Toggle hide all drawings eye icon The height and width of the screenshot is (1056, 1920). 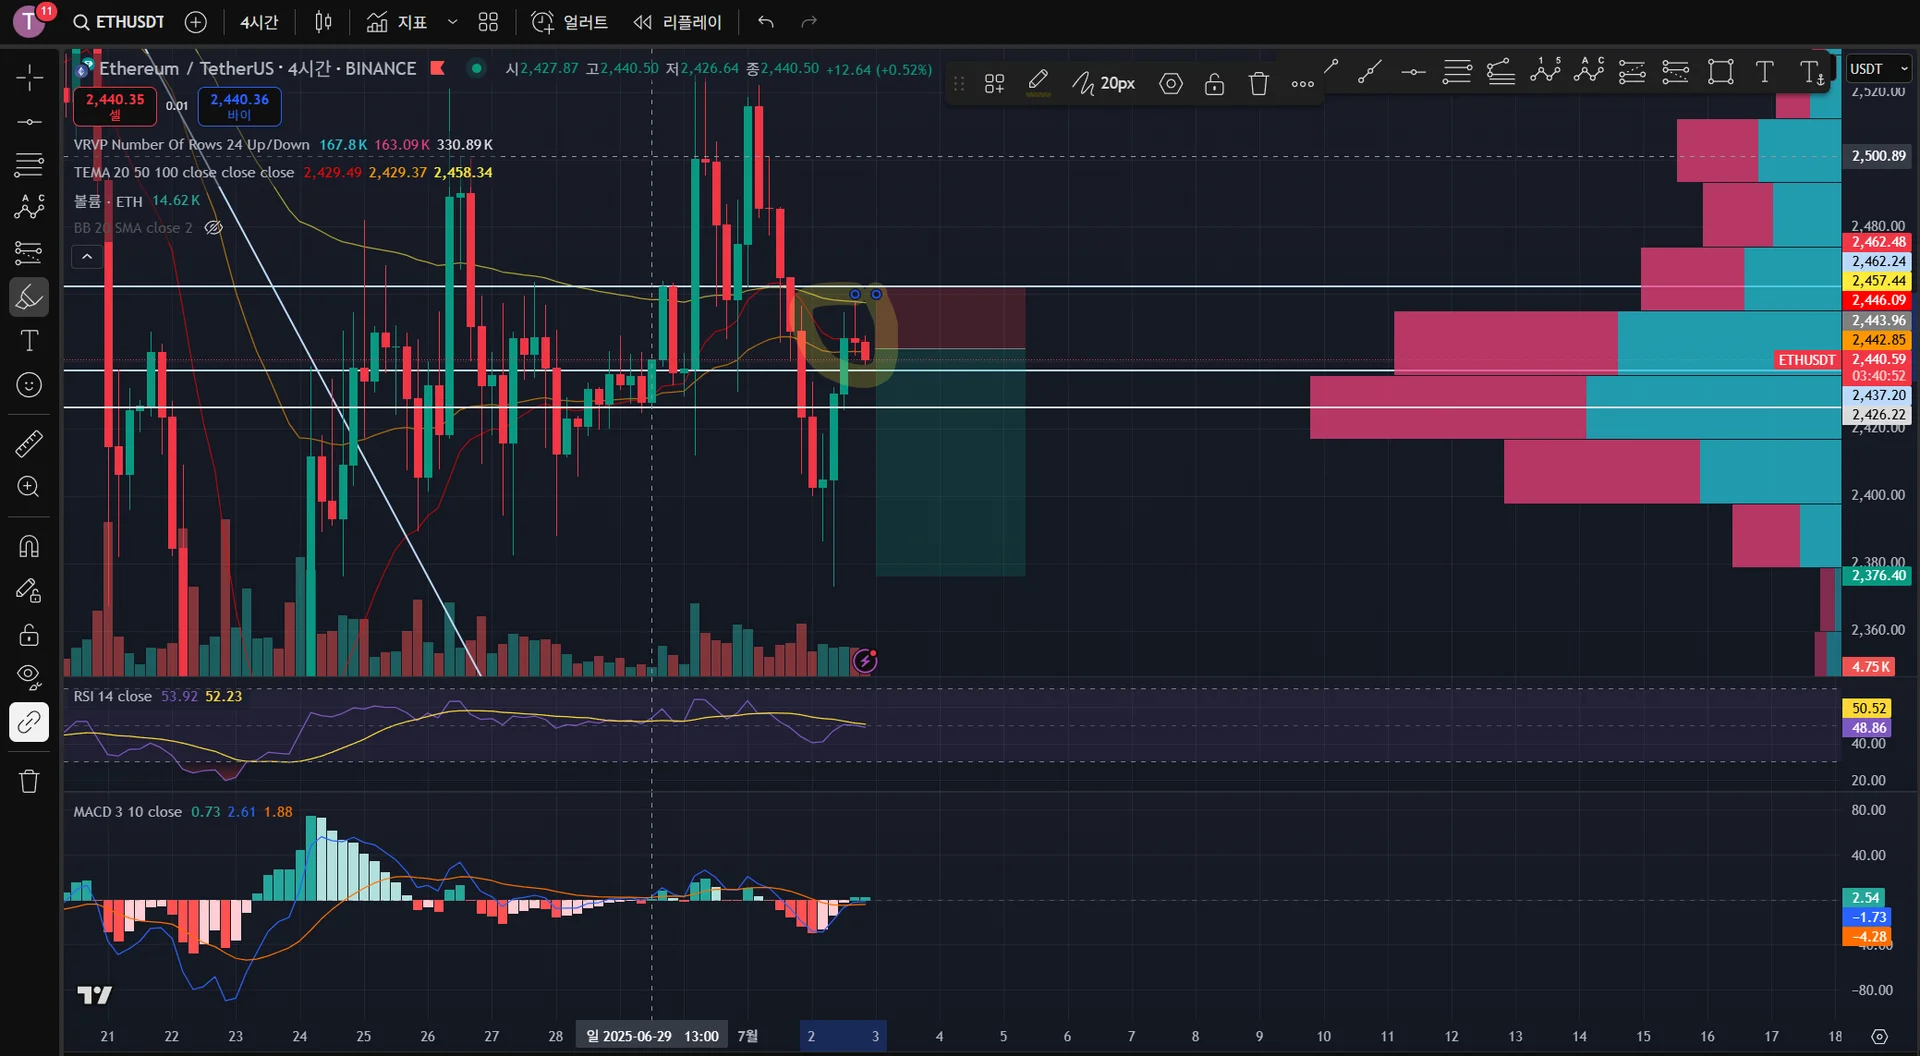click(x=29, y=677)
